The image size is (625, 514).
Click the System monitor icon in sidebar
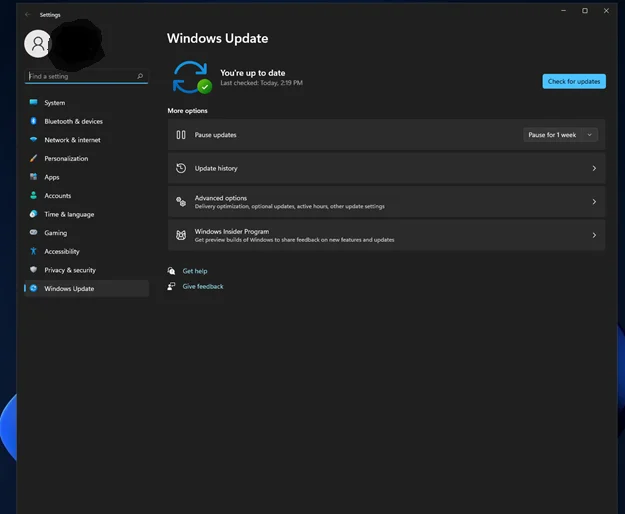click(x=33, y=102)
